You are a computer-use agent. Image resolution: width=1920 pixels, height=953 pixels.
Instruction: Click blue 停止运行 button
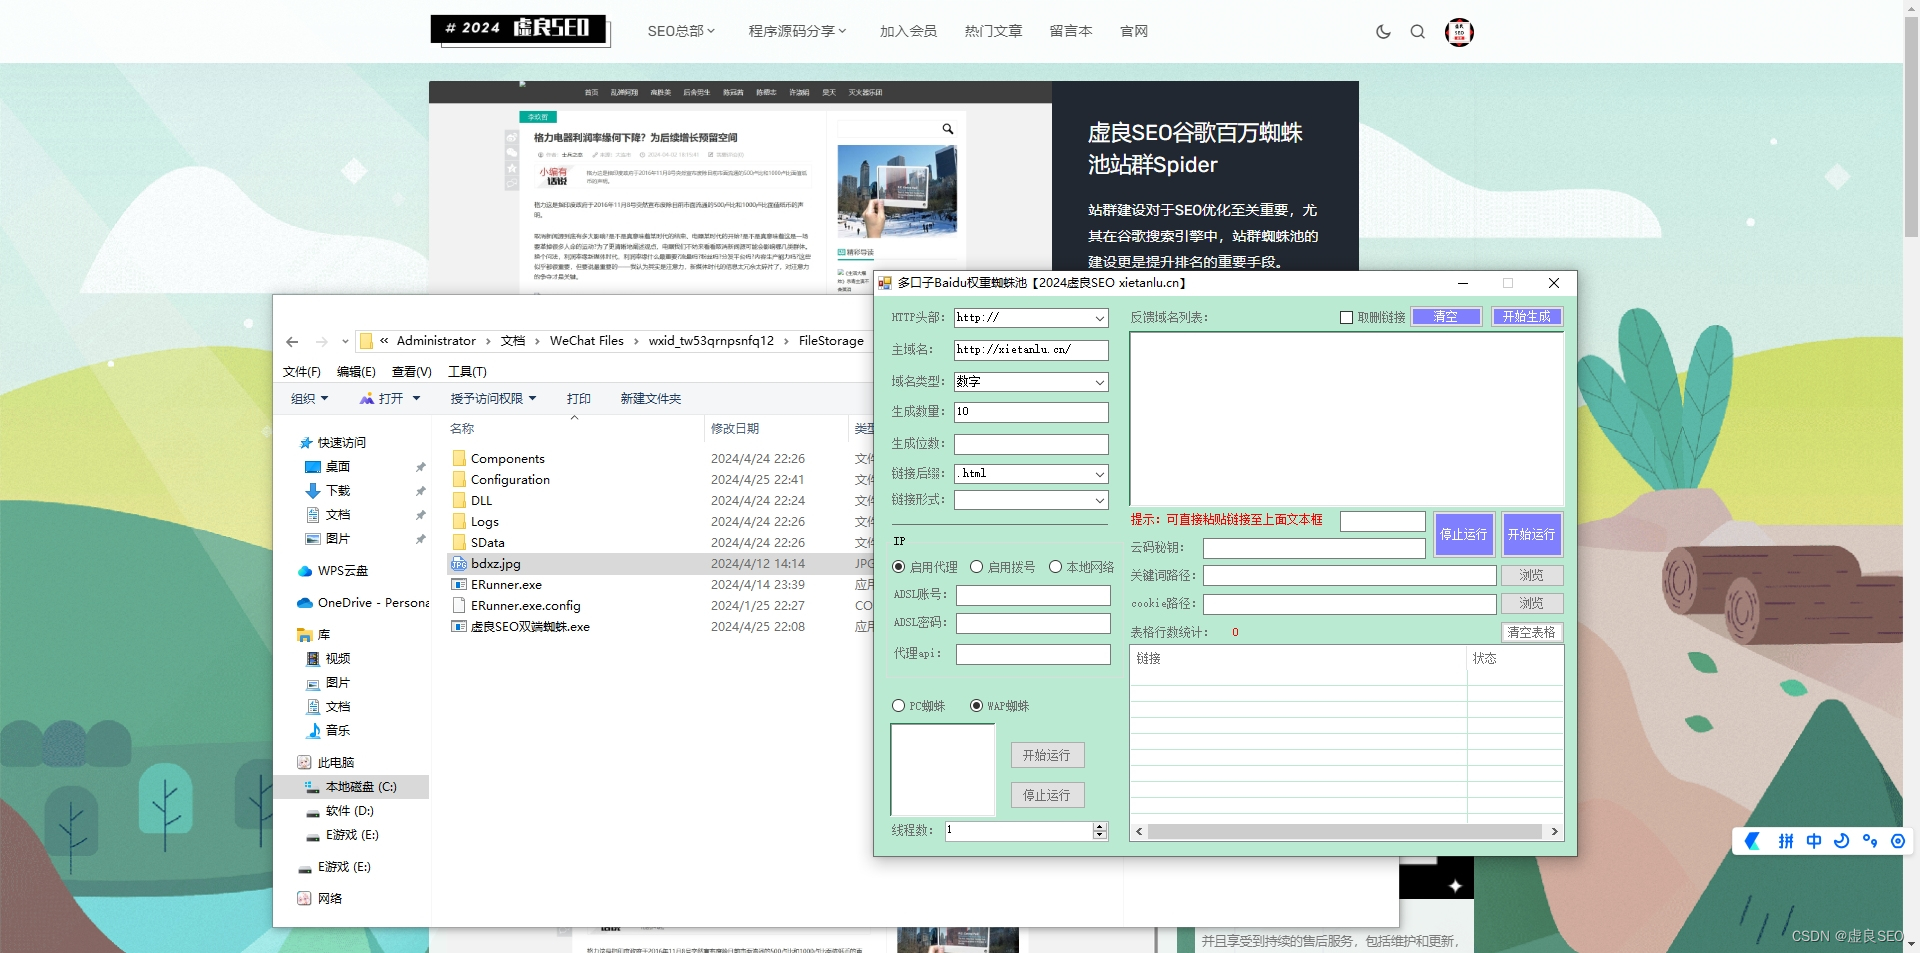pos(1464,535)
